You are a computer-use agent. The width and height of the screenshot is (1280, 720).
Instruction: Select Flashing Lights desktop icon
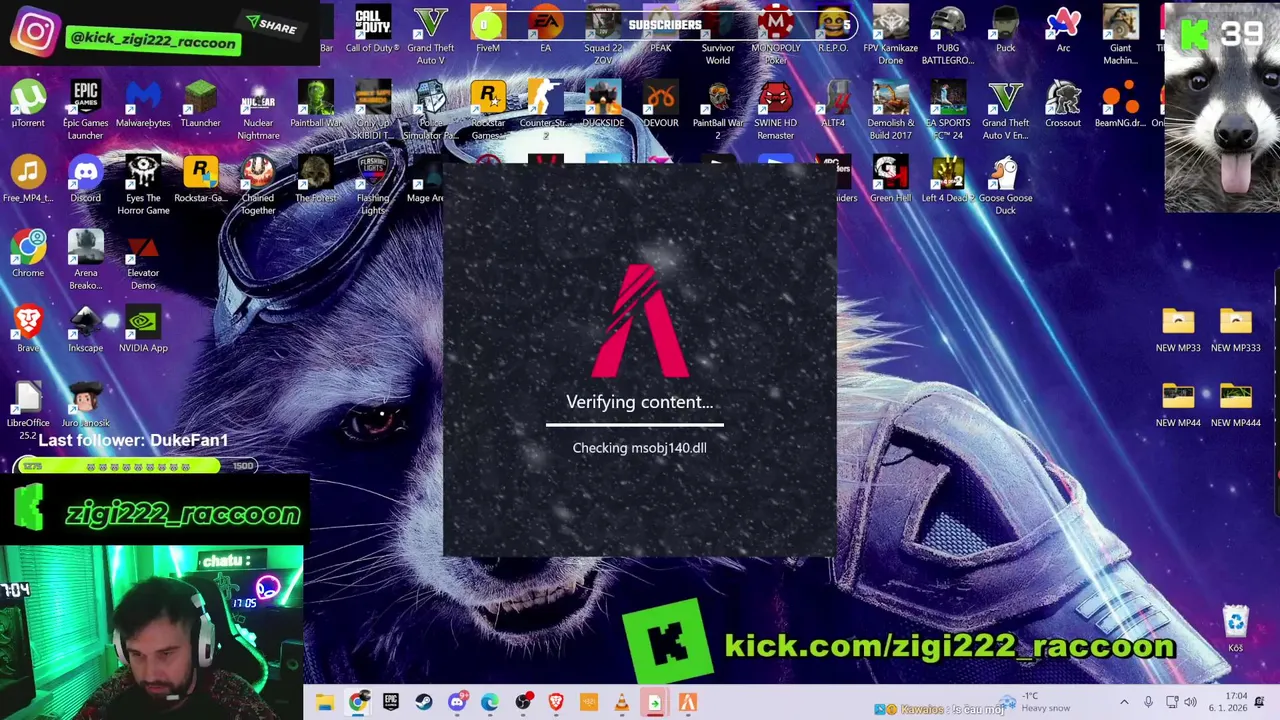(373, 186)
